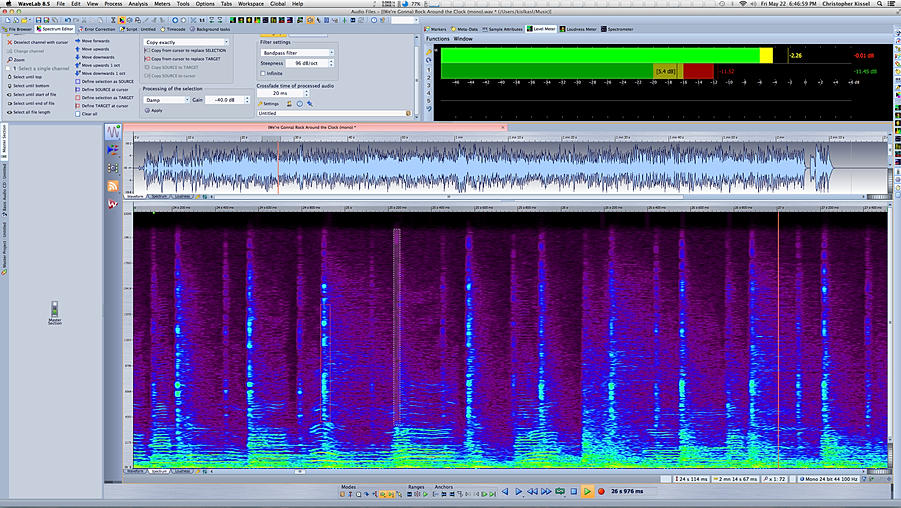Click Move upwards arrow
The image size is (901, 508).
[92, 49]
